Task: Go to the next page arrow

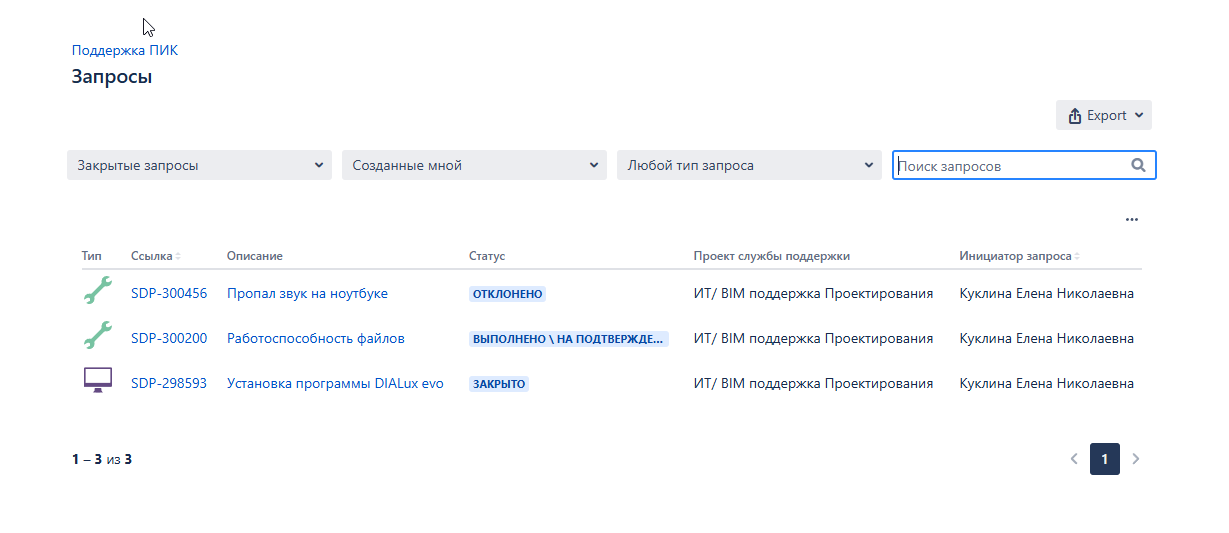Action: pyautogui.click(x=1135, y=459)
